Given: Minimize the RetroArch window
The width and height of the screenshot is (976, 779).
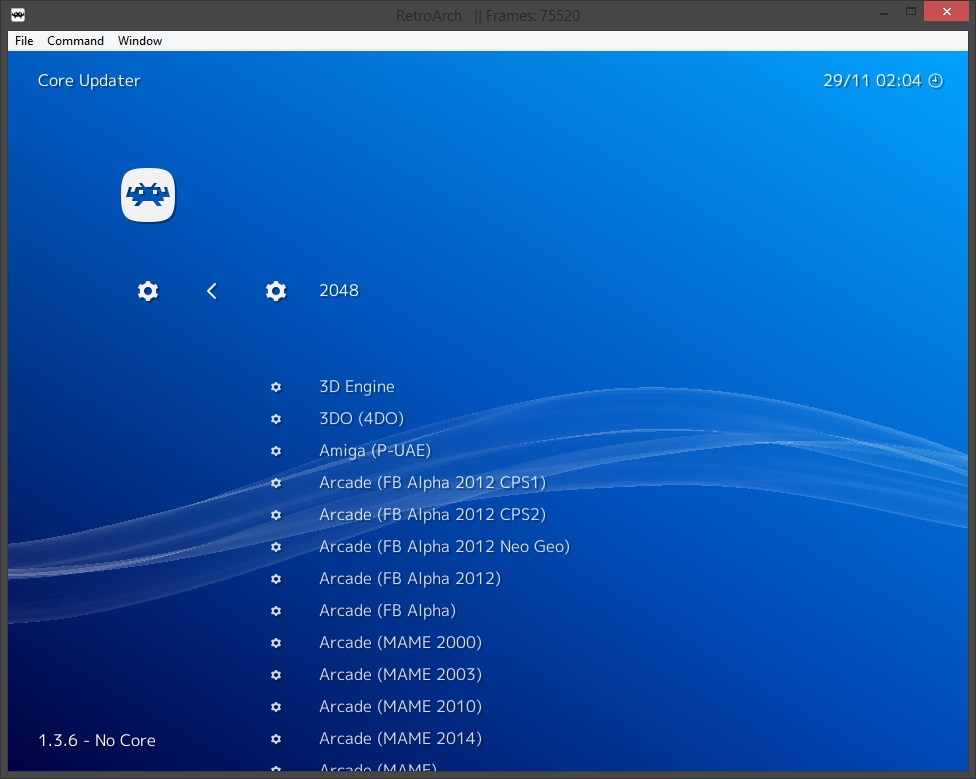Looking at the screenshot, I should tap(884, 12).
